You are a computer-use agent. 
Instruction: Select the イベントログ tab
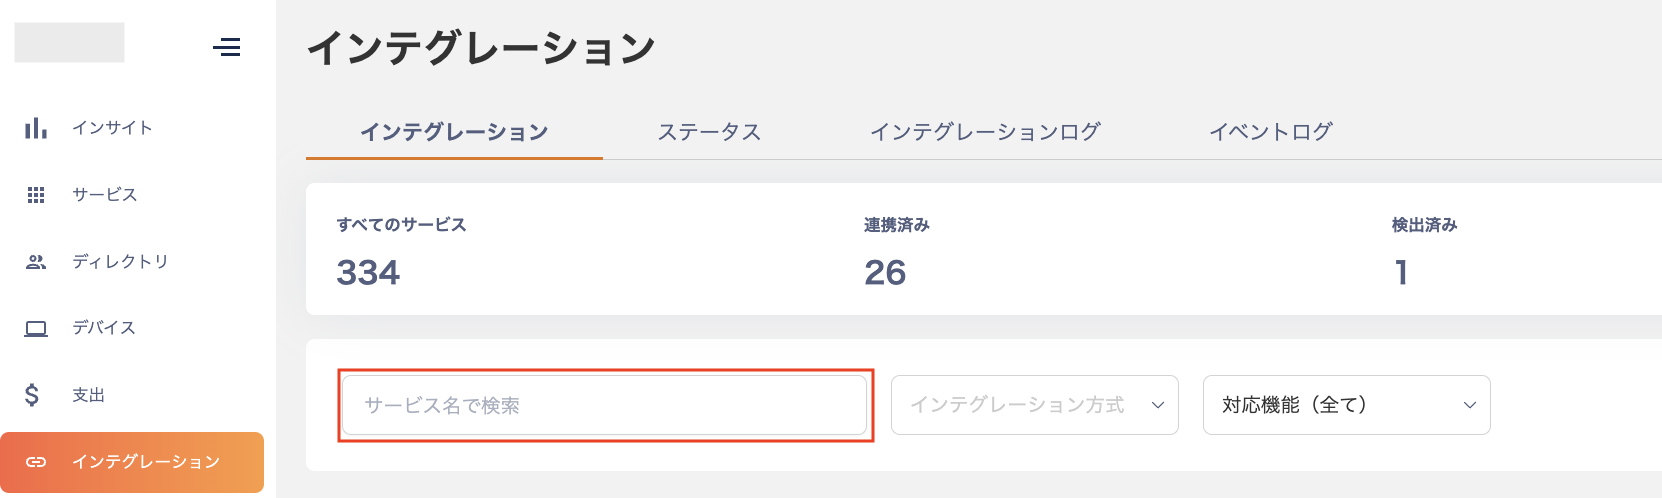[1270, 132]
